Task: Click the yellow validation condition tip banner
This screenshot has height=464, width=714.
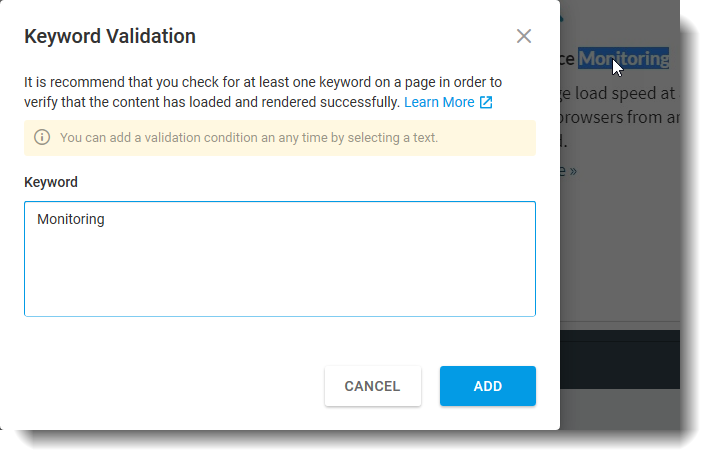Action: tap(280, 138)
